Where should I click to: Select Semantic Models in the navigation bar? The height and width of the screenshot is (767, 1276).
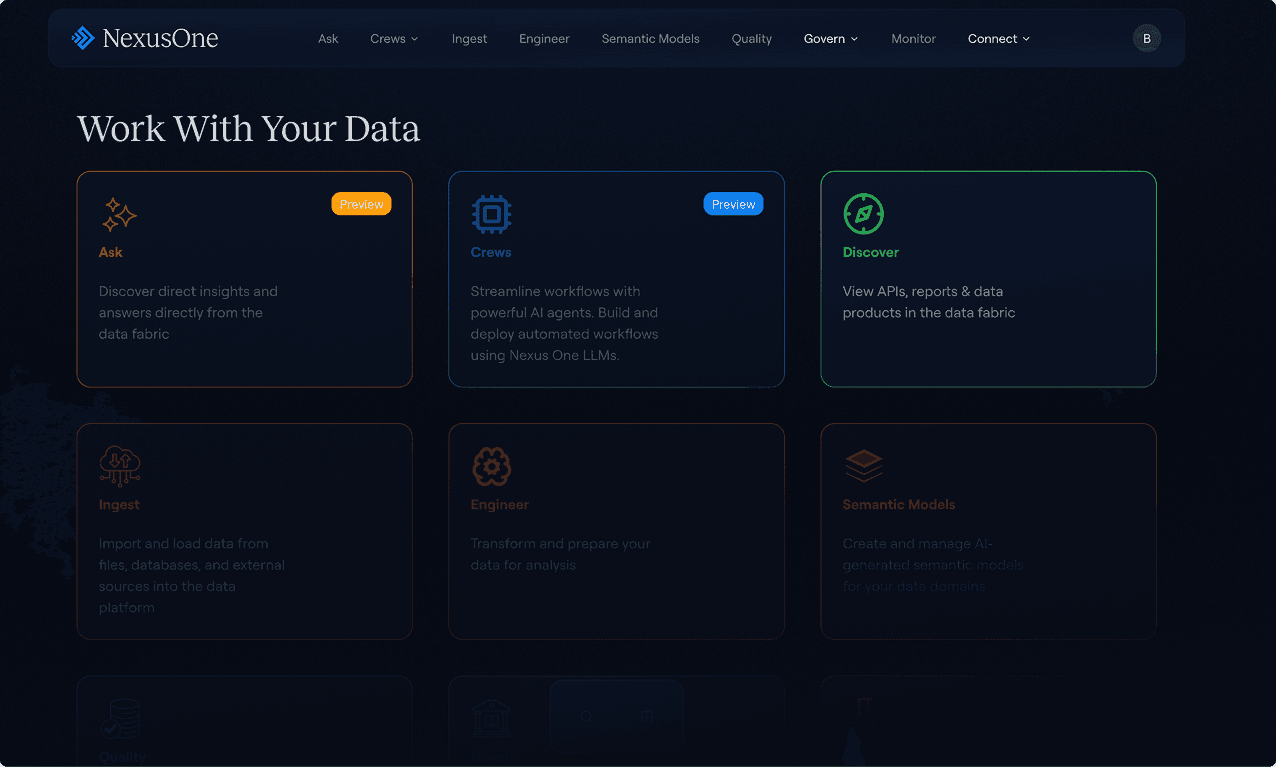point(650,38)
